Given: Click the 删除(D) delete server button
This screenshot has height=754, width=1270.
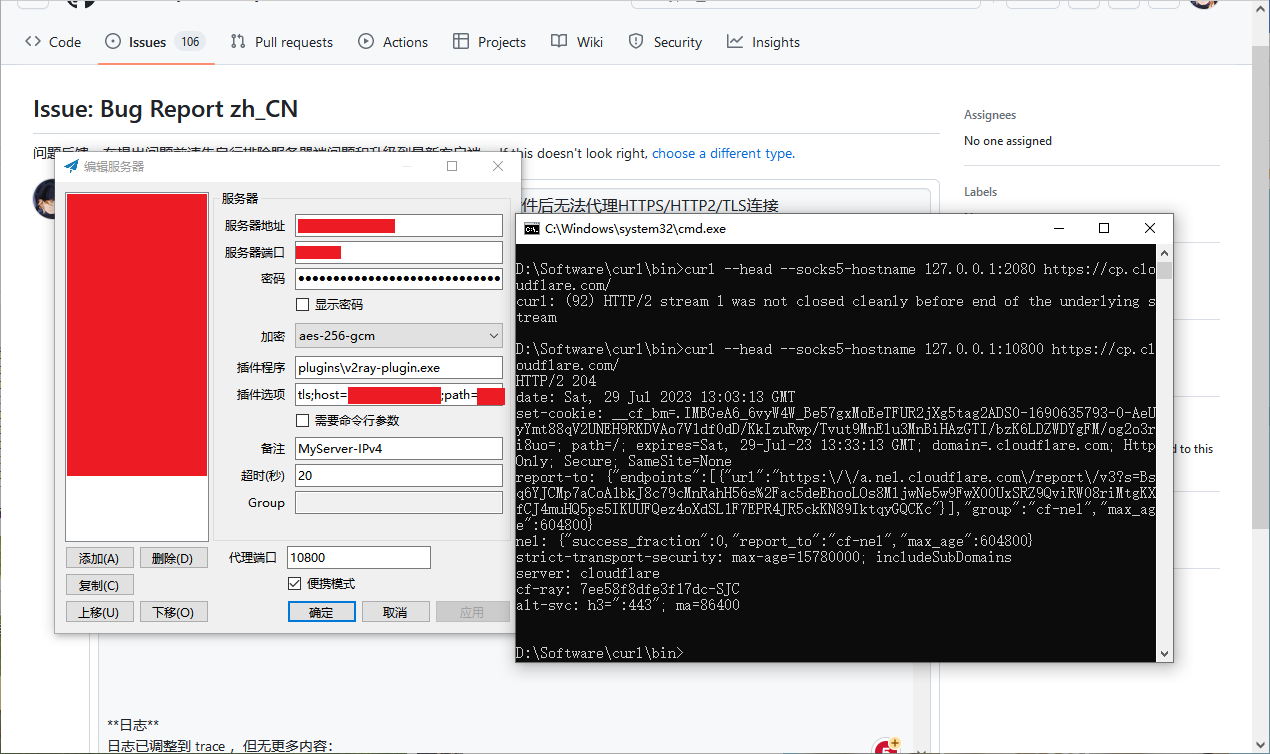Looking at the screenshot, I should pos(173,557).
